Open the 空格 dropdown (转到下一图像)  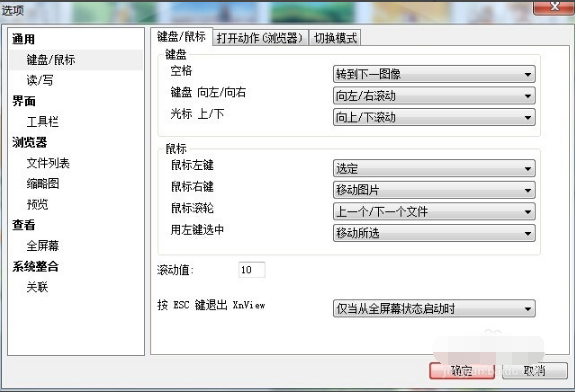tap(434, 74)
